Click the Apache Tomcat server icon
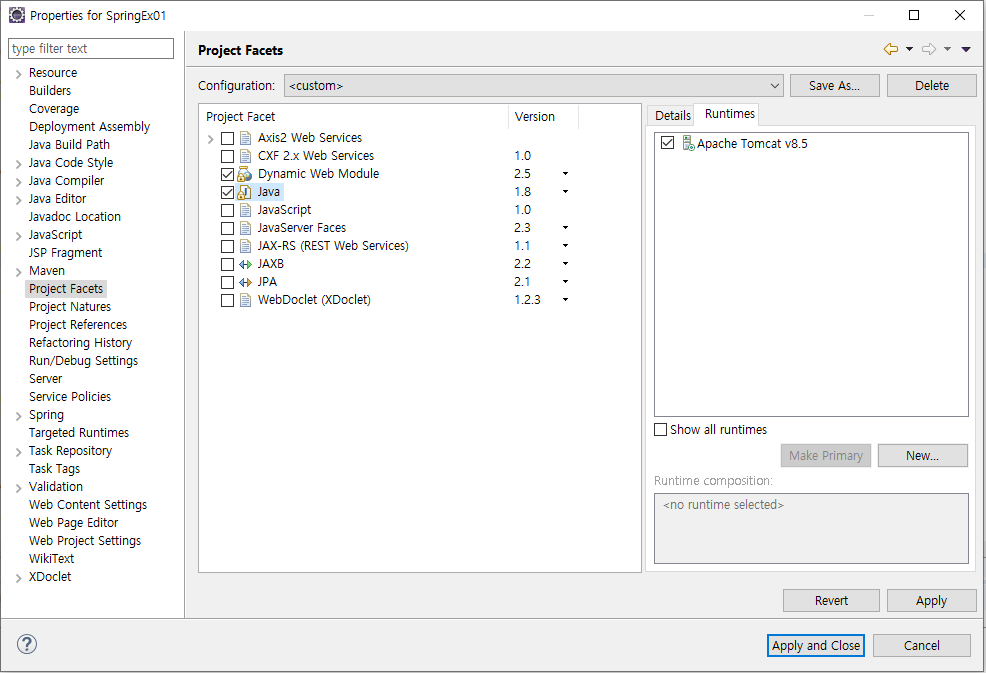The width and height of the screenshot is (986, 673). pos(689,143)
